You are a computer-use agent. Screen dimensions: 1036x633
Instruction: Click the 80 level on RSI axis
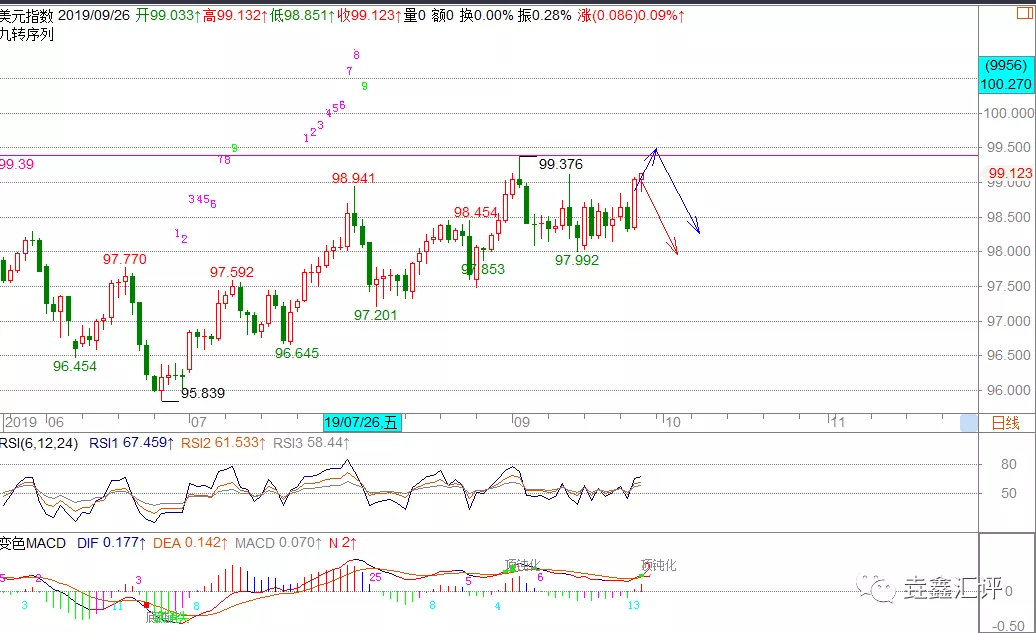(1008, 465)
